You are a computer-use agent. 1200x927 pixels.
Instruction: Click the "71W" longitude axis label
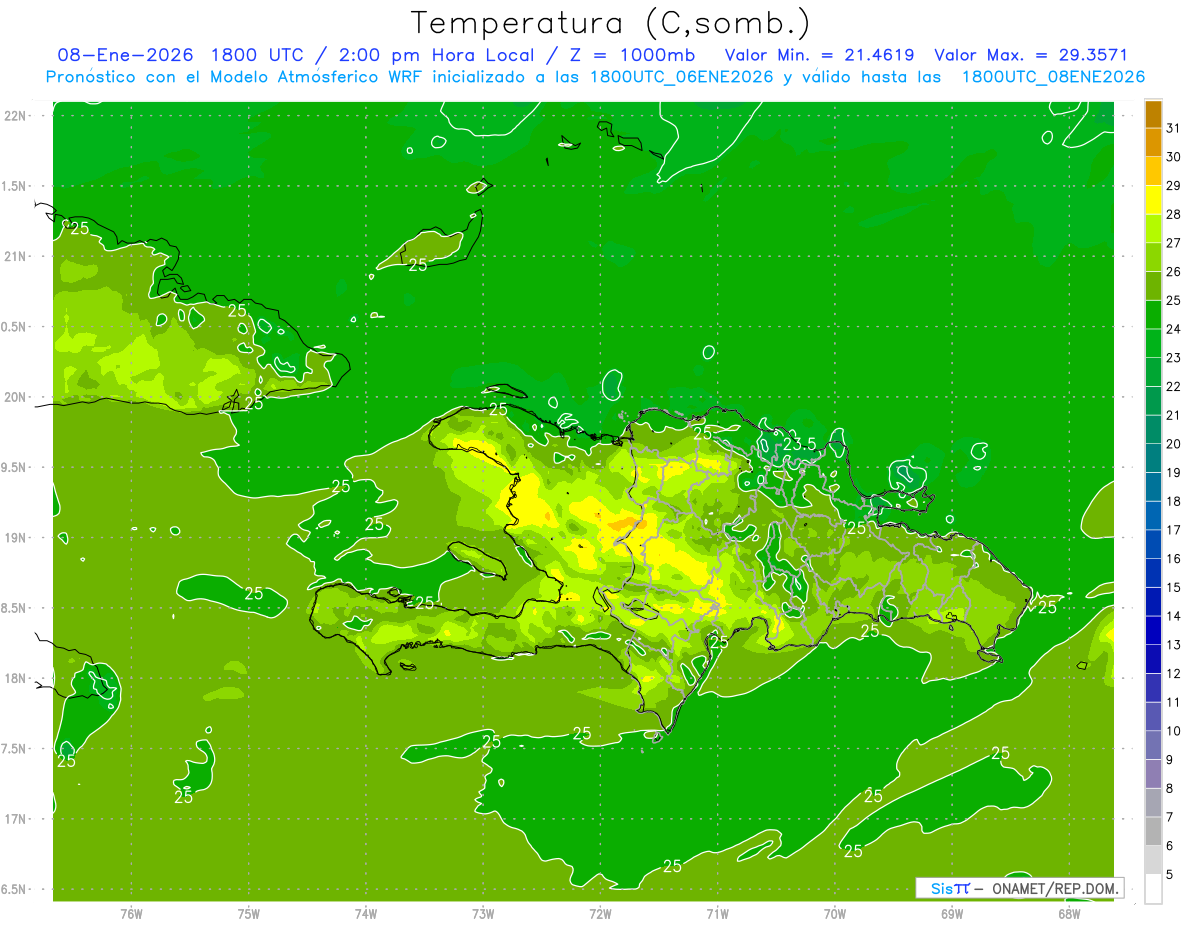point(717,913)
